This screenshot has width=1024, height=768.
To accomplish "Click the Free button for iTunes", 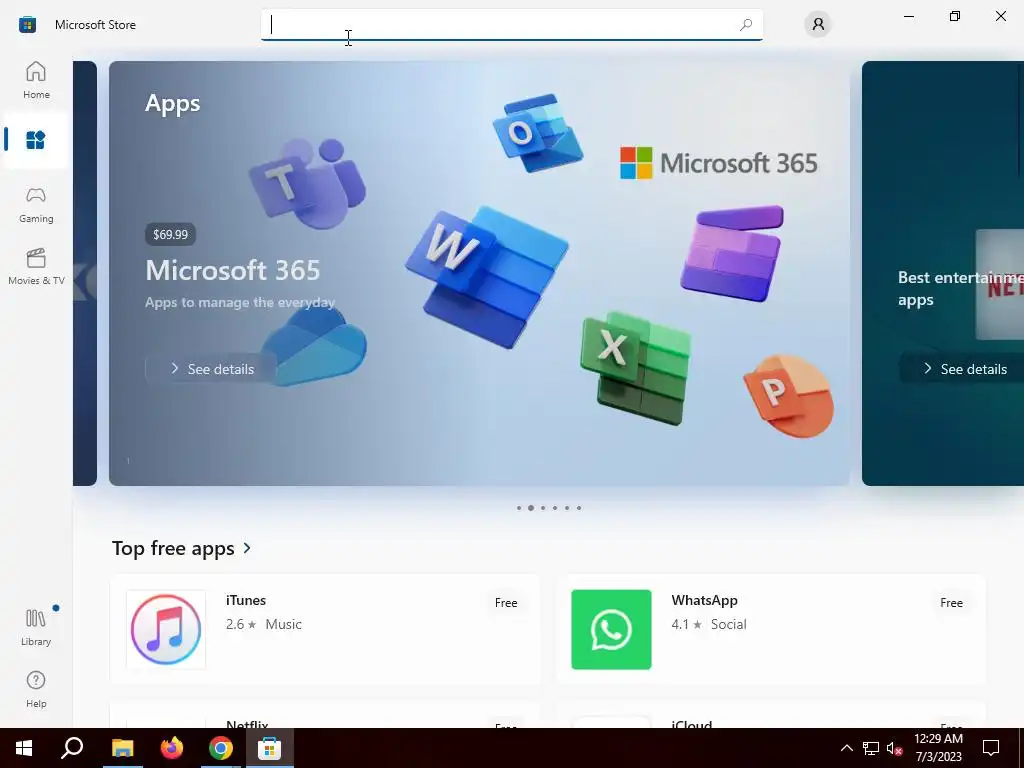I will 506,603.
